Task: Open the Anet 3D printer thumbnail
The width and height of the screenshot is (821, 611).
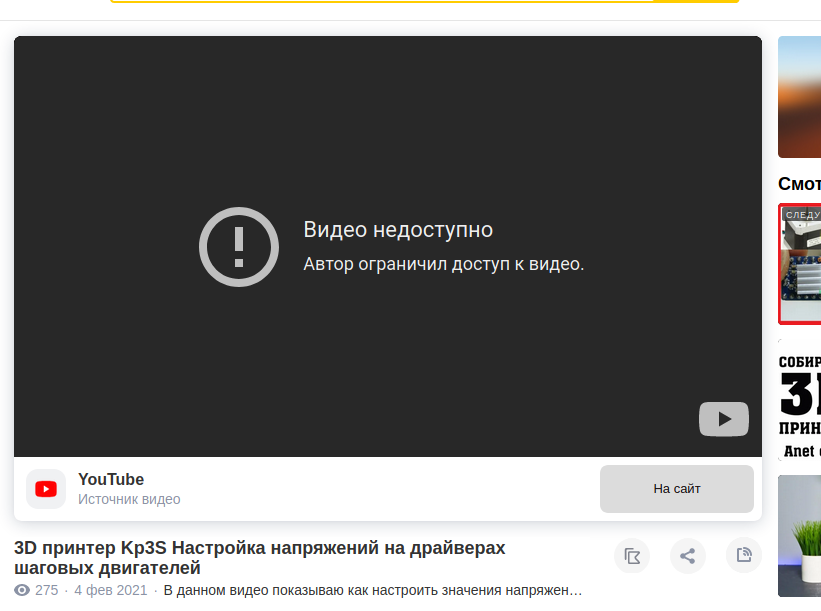Action: coord(800,400)
